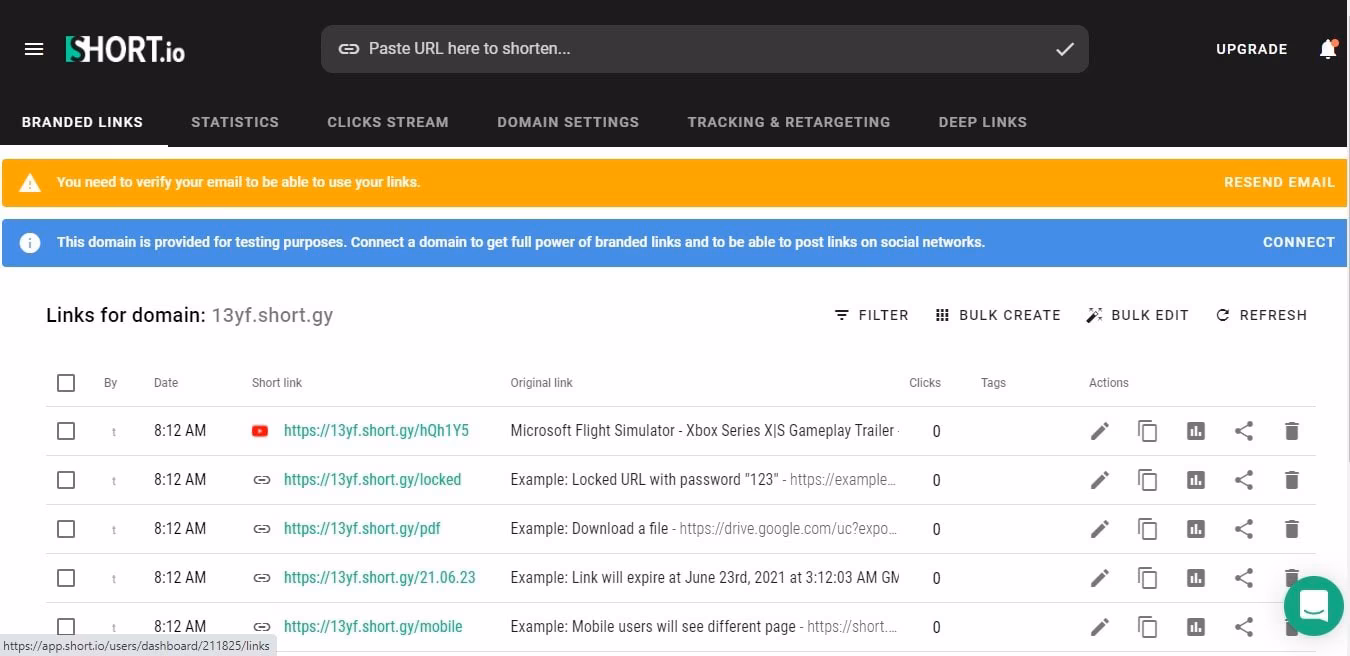Open the Filter options
This screenshot has height=656, width=1350.
click(x=872, y=315)
